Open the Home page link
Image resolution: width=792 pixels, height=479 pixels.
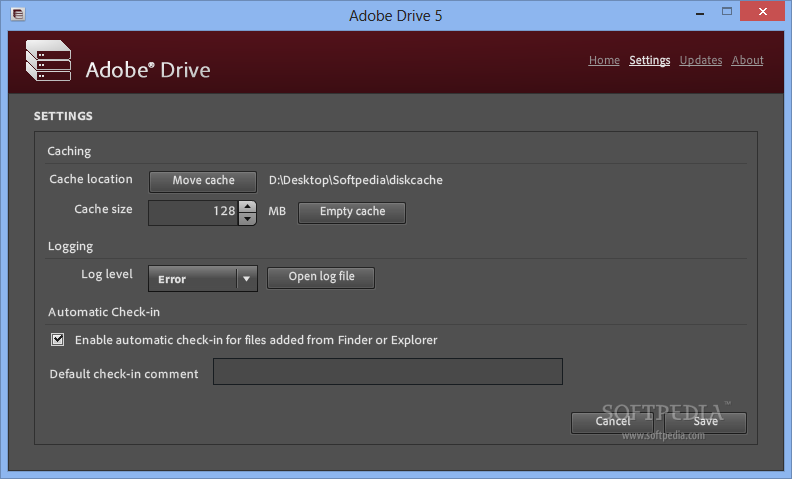[x=604, y=60]
